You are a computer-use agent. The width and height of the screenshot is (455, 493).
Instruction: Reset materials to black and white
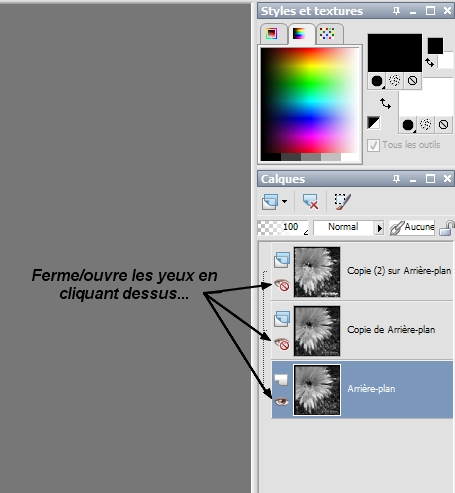pyautogui.click(x=373, y=123)
